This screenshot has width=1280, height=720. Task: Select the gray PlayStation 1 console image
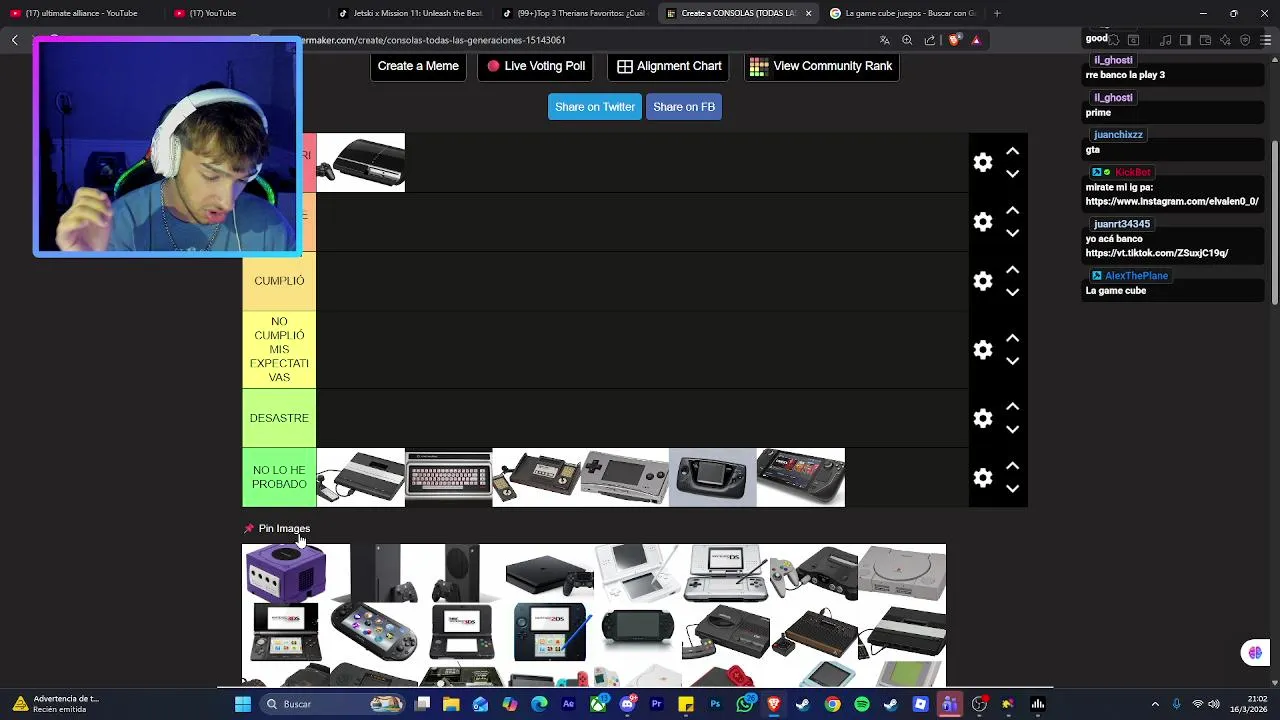pyautogui.click(x=902, y=573)
